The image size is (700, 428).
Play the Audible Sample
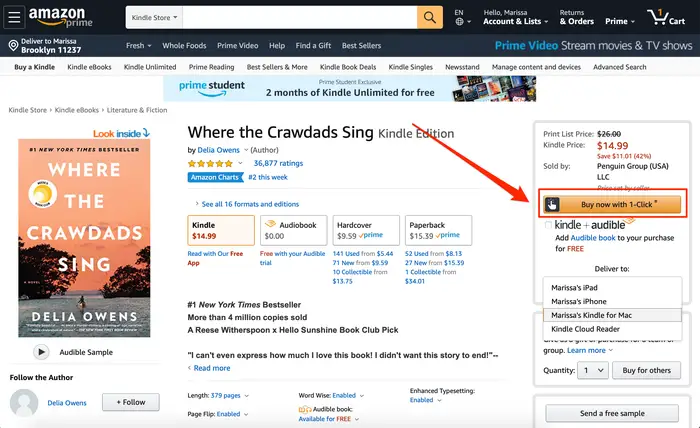click(x=41, y=352)
